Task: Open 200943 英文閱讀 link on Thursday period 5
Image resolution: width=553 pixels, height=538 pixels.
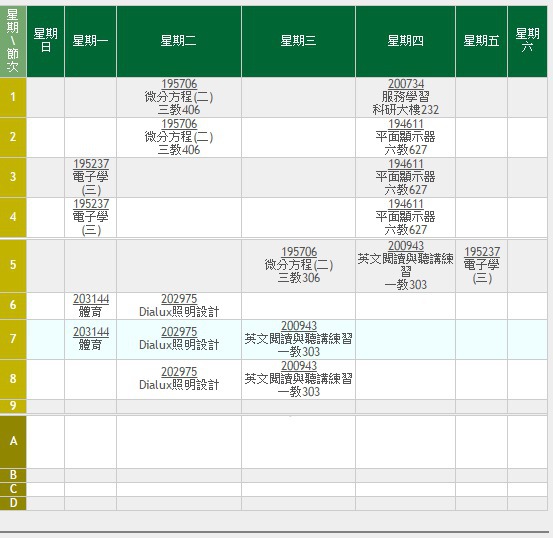Action: pyautogui.click(x=406, y=246)
